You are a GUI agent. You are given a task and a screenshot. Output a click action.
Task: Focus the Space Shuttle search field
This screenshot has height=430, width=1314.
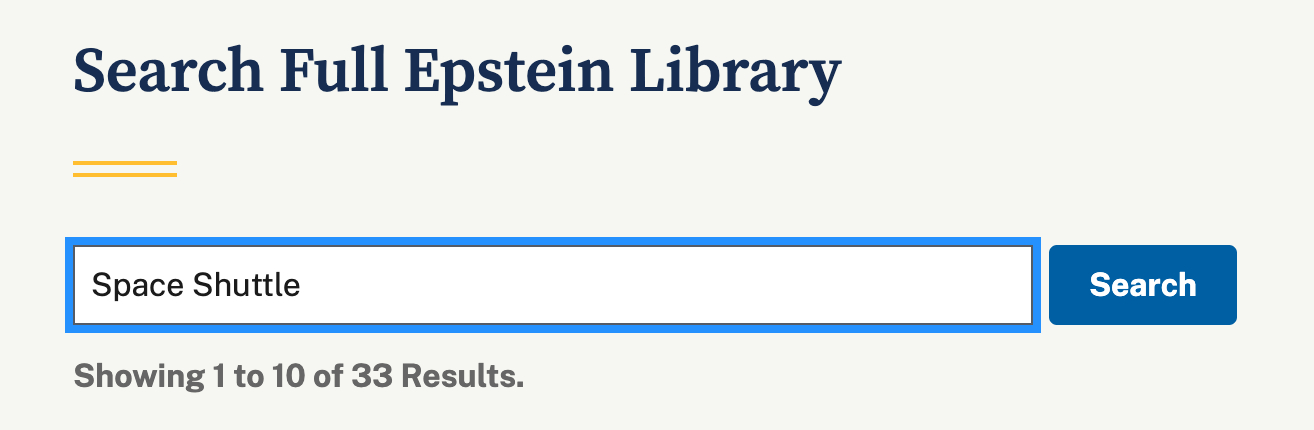[552, 285]
